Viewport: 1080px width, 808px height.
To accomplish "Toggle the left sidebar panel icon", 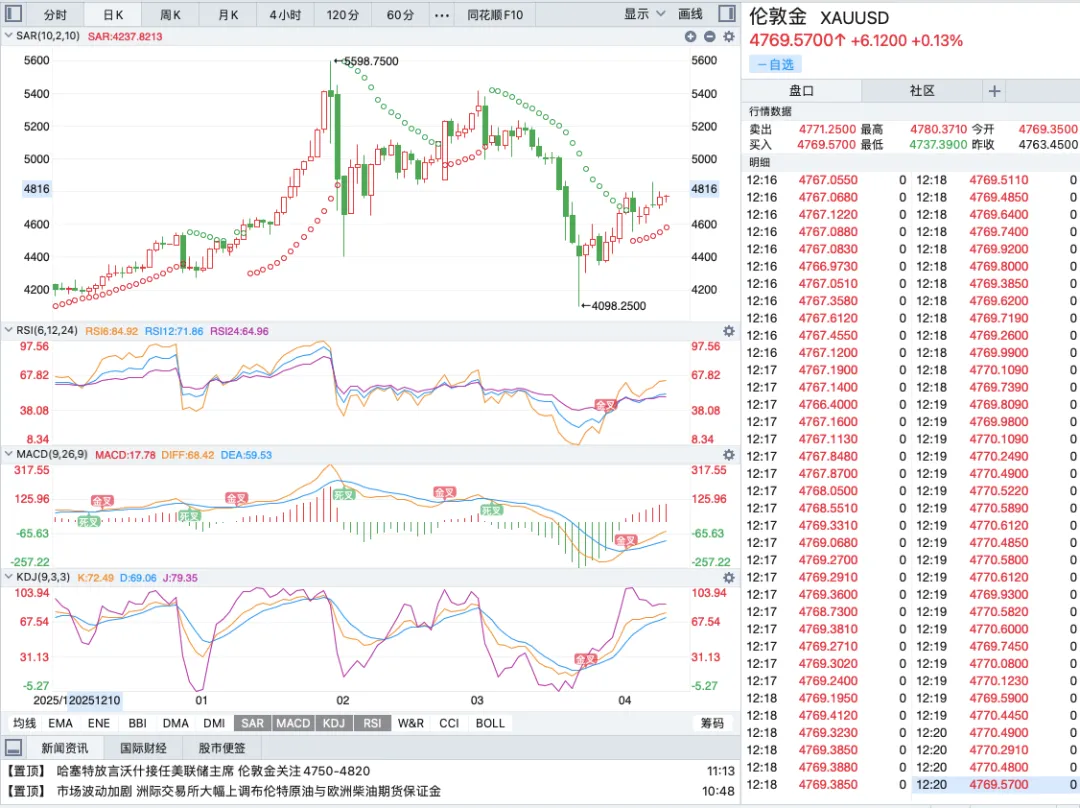I will click(13, 14).
